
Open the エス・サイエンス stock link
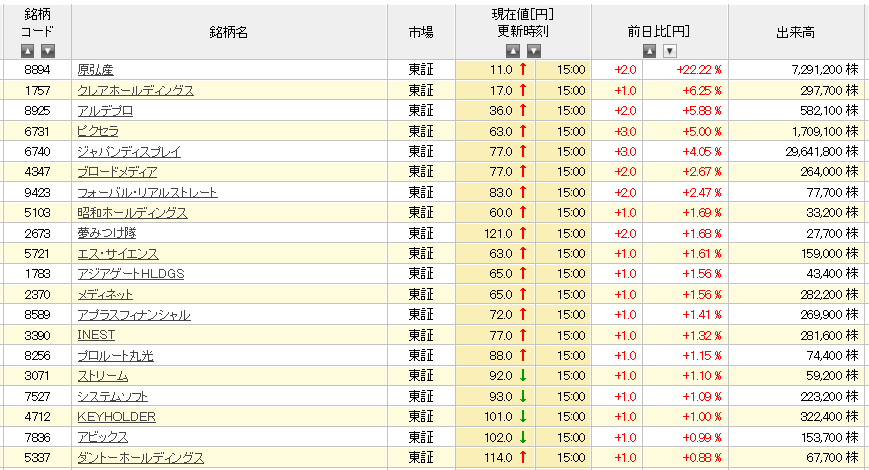(118, 254)
